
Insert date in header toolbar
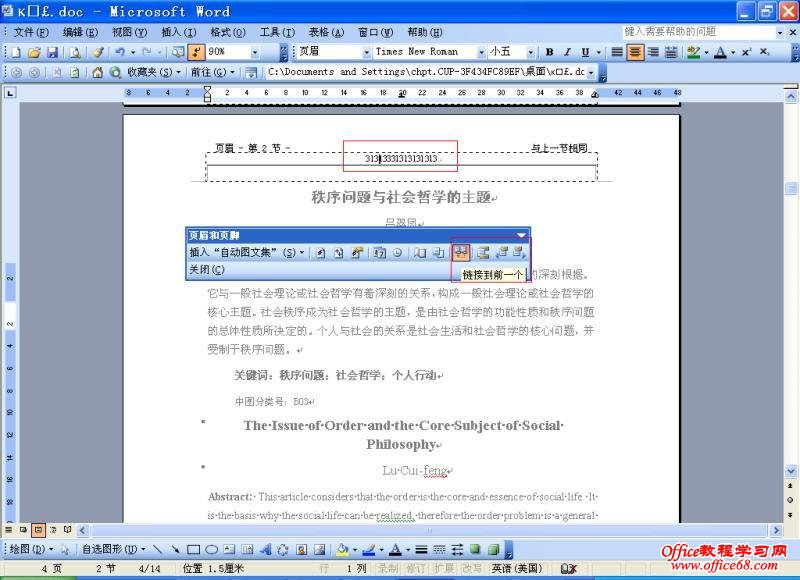tap(379, 253)
